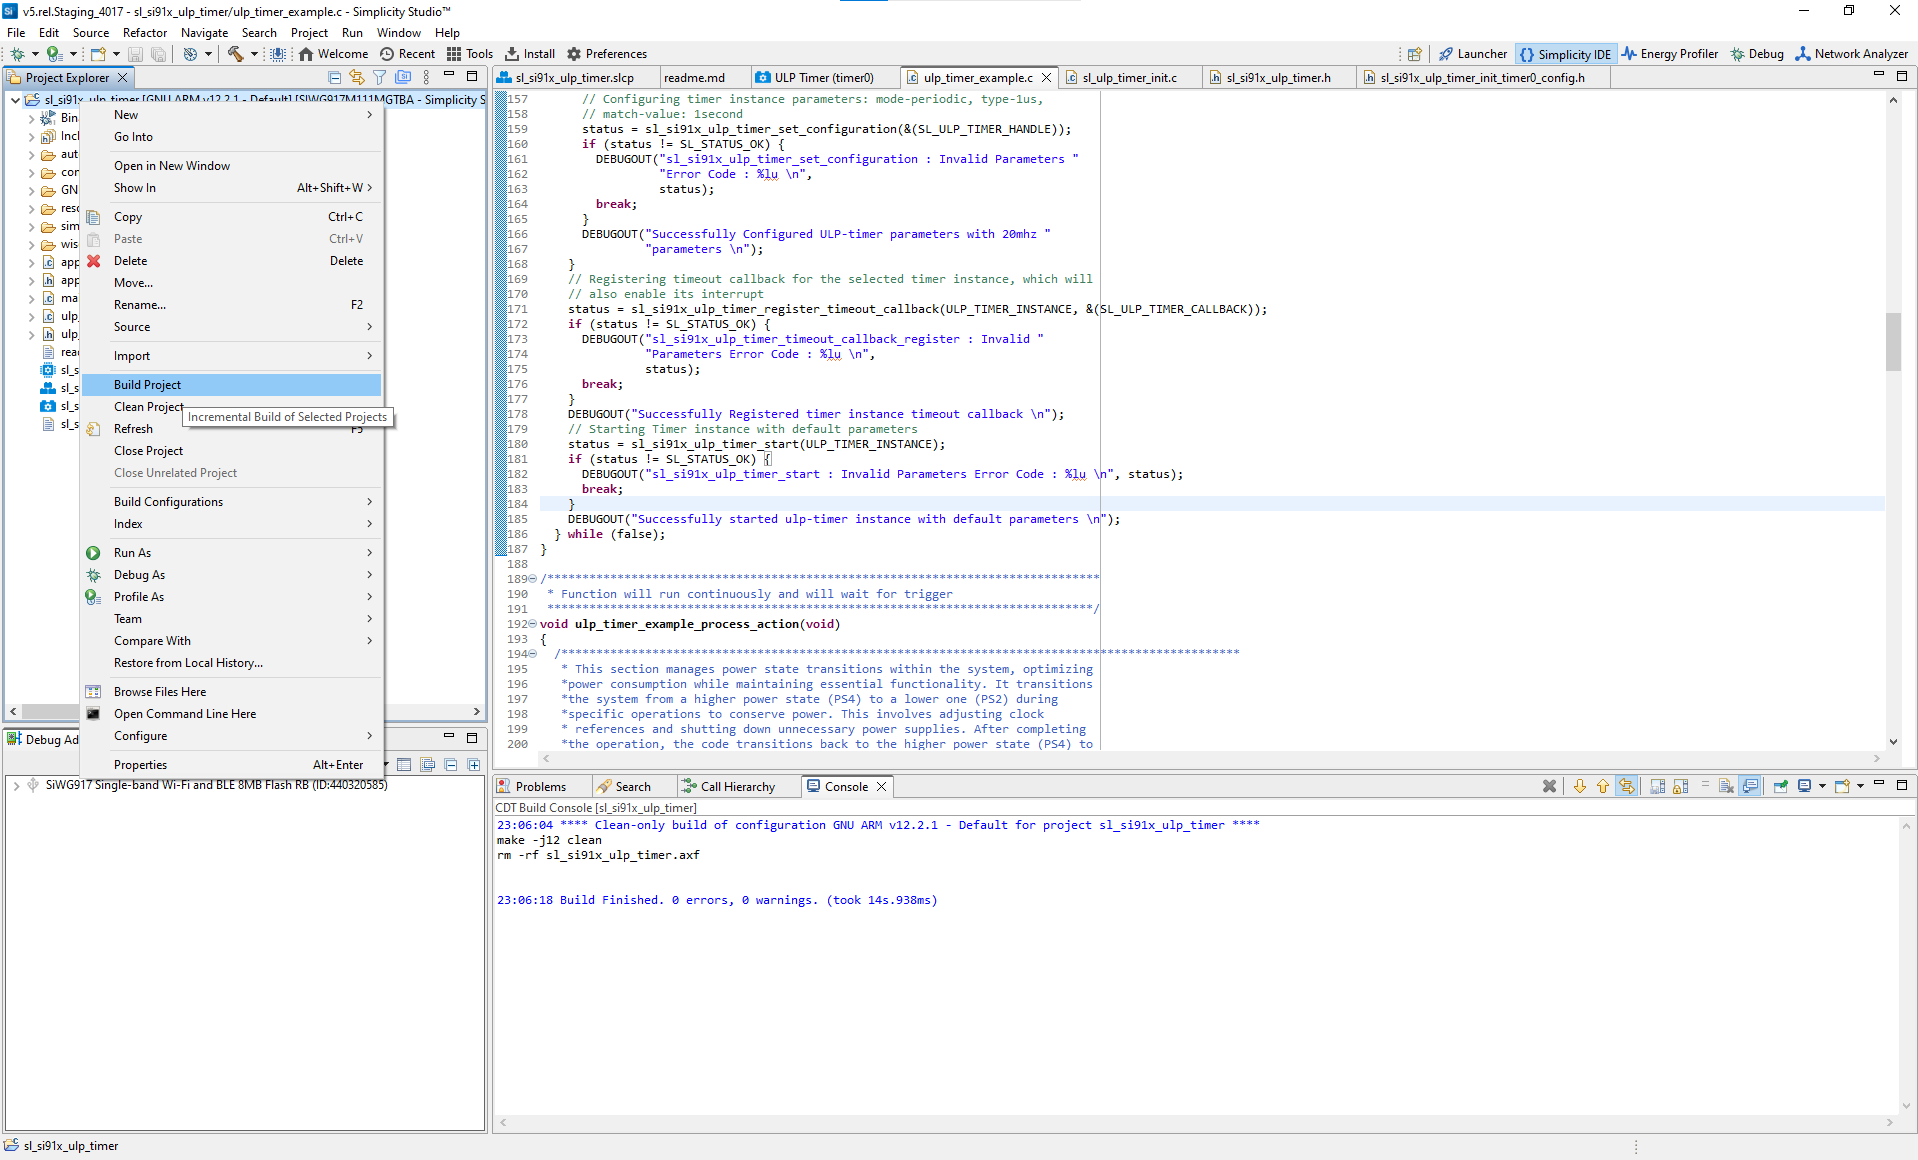Switch to Energy Profiler perspective

pyautogui.click(x=1669, y=54)
